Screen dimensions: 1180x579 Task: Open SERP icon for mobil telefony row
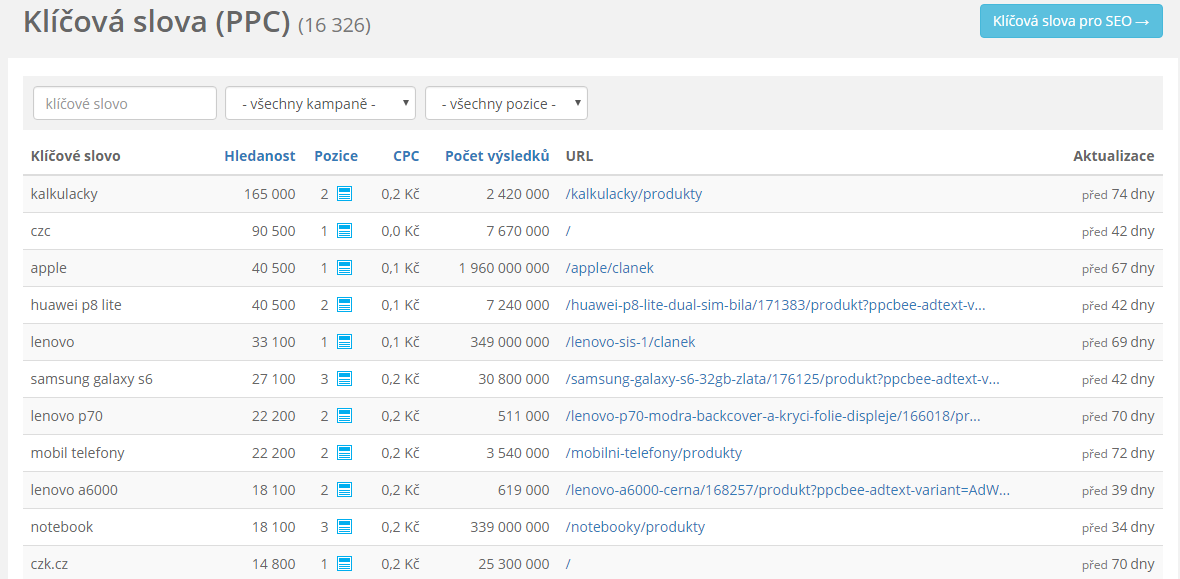tap(344, 453)
